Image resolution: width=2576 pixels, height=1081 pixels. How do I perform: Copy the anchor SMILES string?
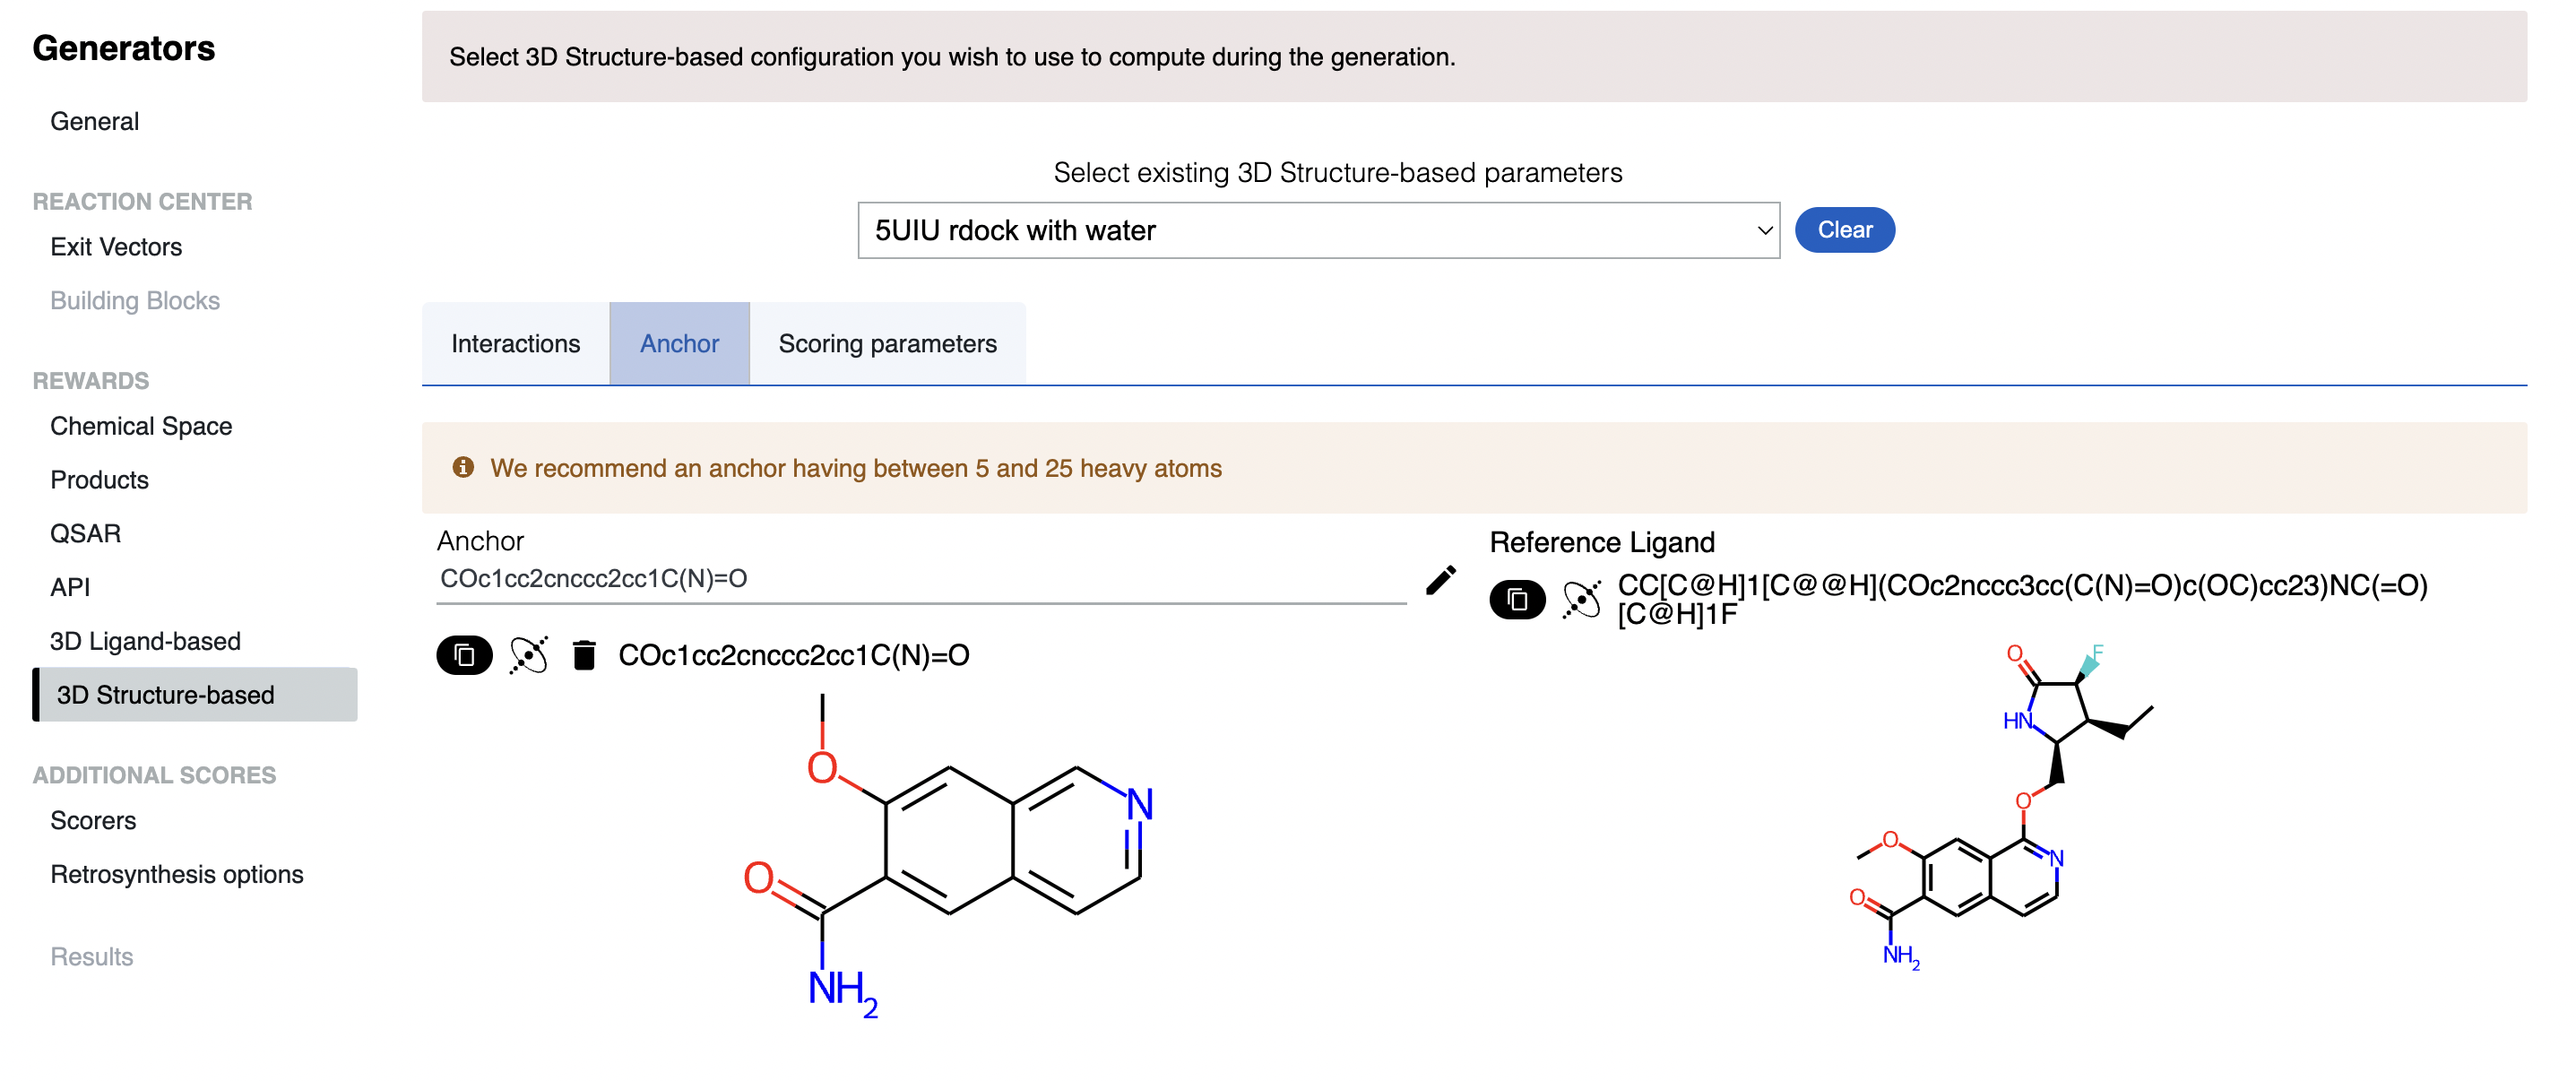click(x=464, y=655)
